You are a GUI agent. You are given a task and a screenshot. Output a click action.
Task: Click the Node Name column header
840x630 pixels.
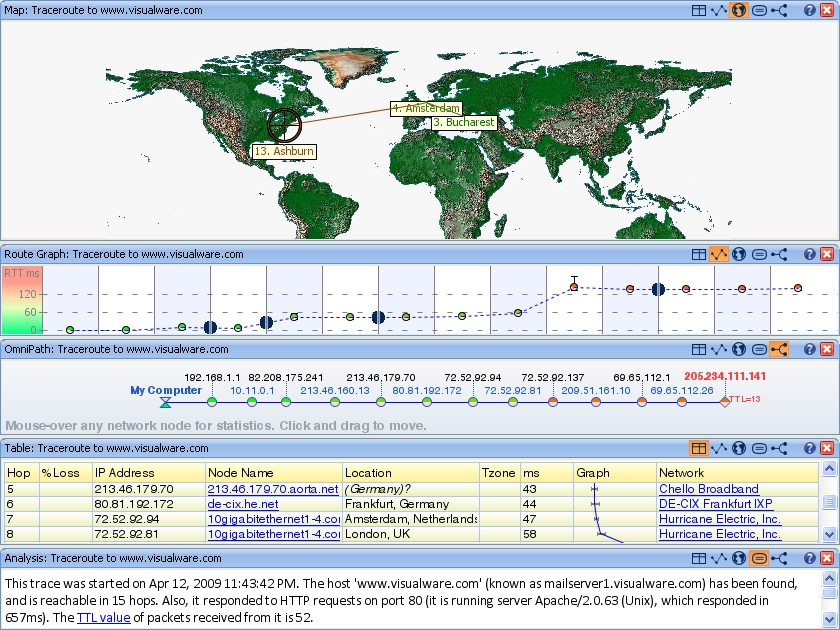tap(237, 472)
